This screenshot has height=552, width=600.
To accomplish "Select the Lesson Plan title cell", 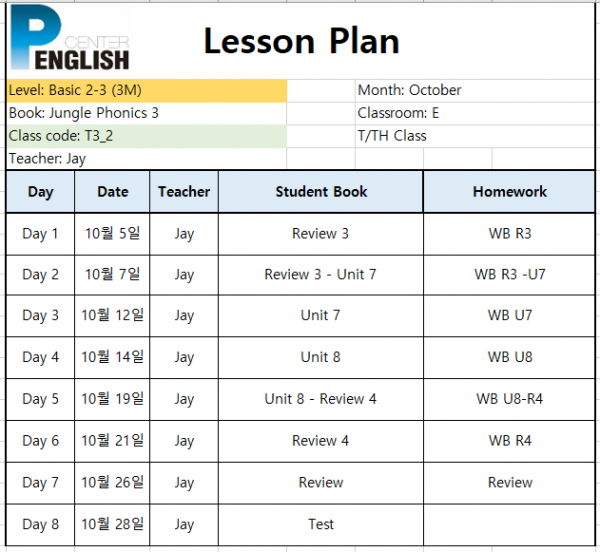I will [301, 41].
